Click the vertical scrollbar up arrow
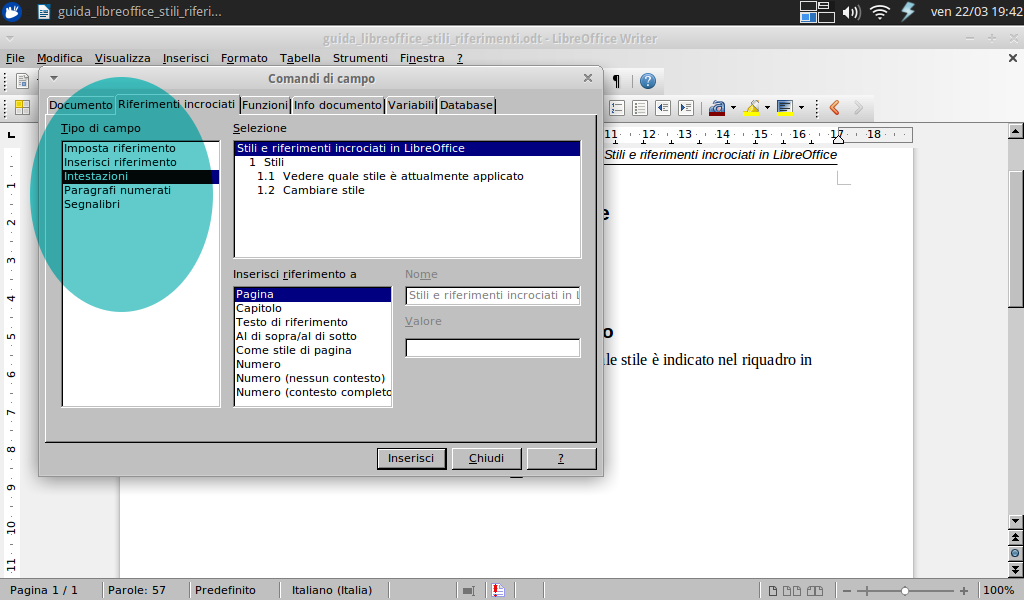Image resolution: width=1024 pixels, height=600 pixels. click(1015, 132)
